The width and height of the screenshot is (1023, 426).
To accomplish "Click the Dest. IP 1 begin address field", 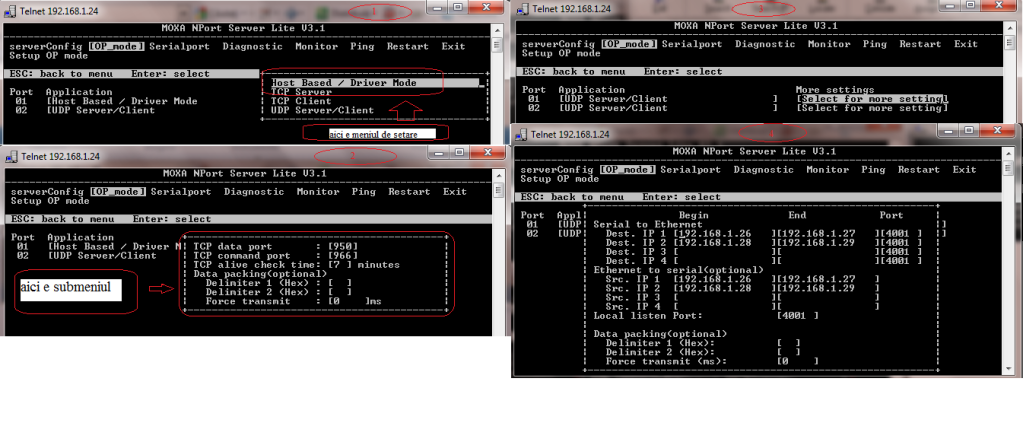I will (722, 234).
